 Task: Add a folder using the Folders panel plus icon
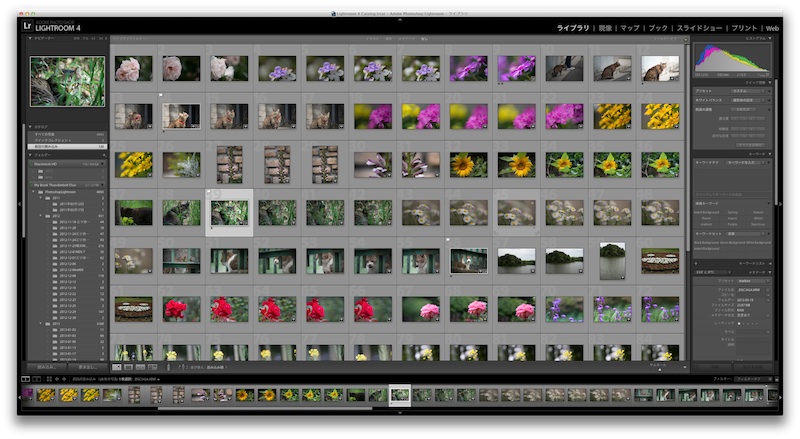coord(105,155)
